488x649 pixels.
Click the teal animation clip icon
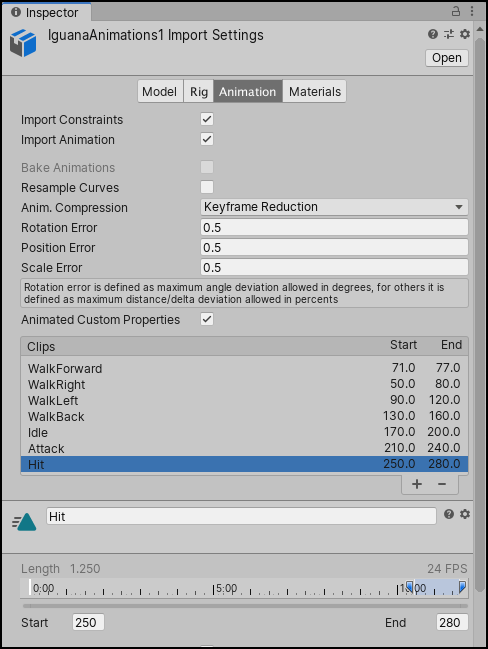coord(24,522)
